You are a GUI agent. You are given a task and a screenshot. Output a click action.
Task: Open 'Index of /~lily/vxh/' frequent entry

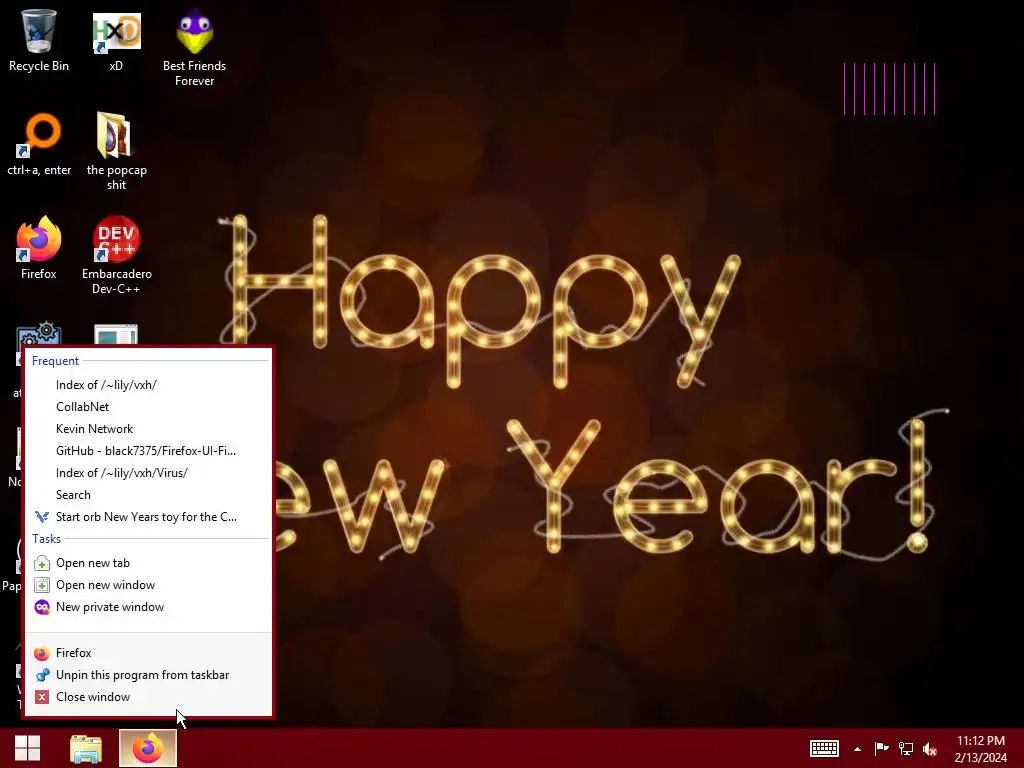point(148,385)
